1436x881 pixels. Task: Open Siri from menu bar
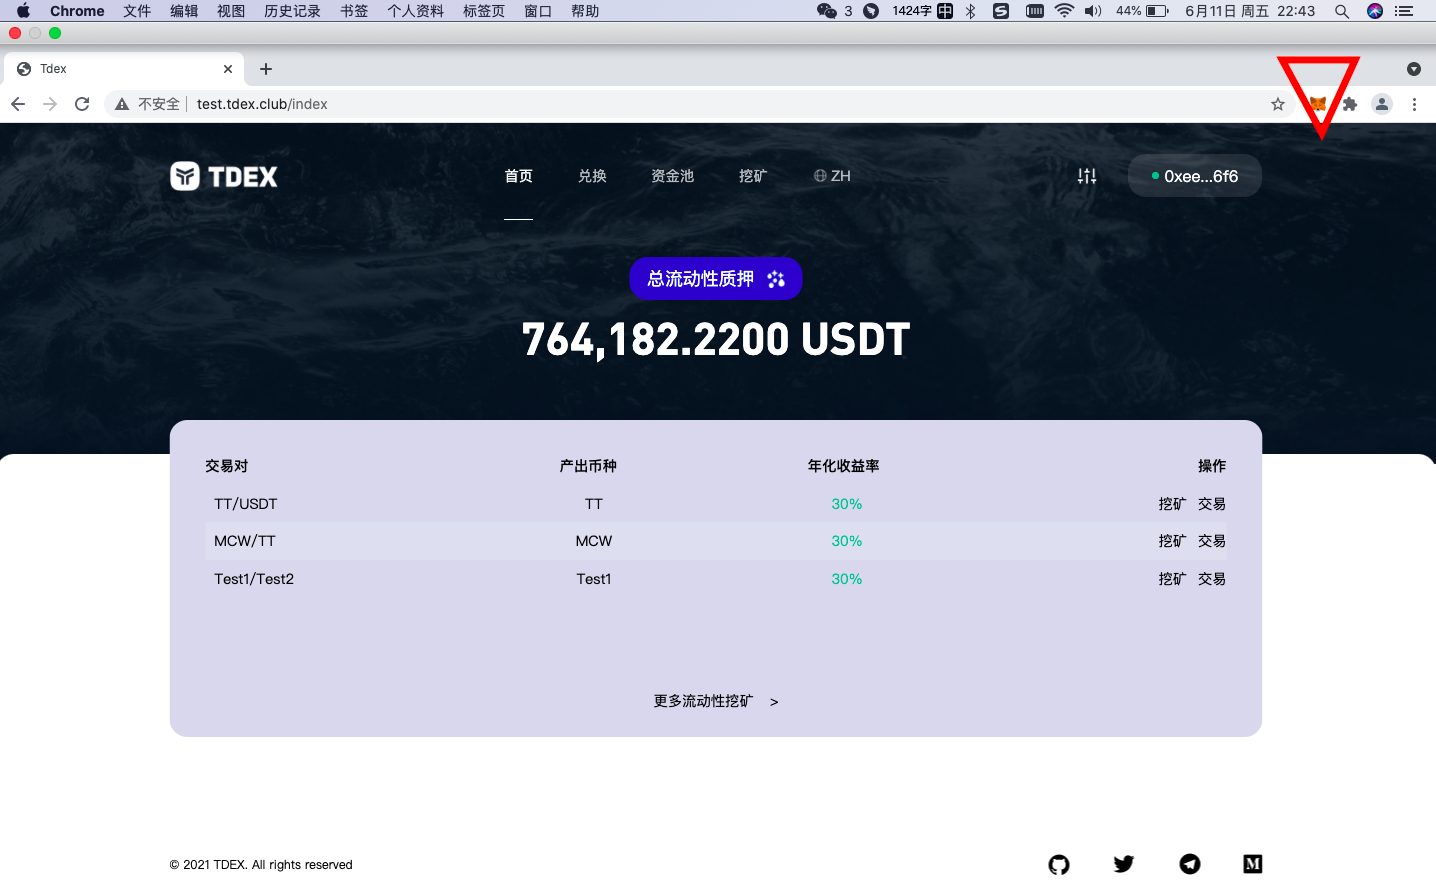pos(1375,11)
